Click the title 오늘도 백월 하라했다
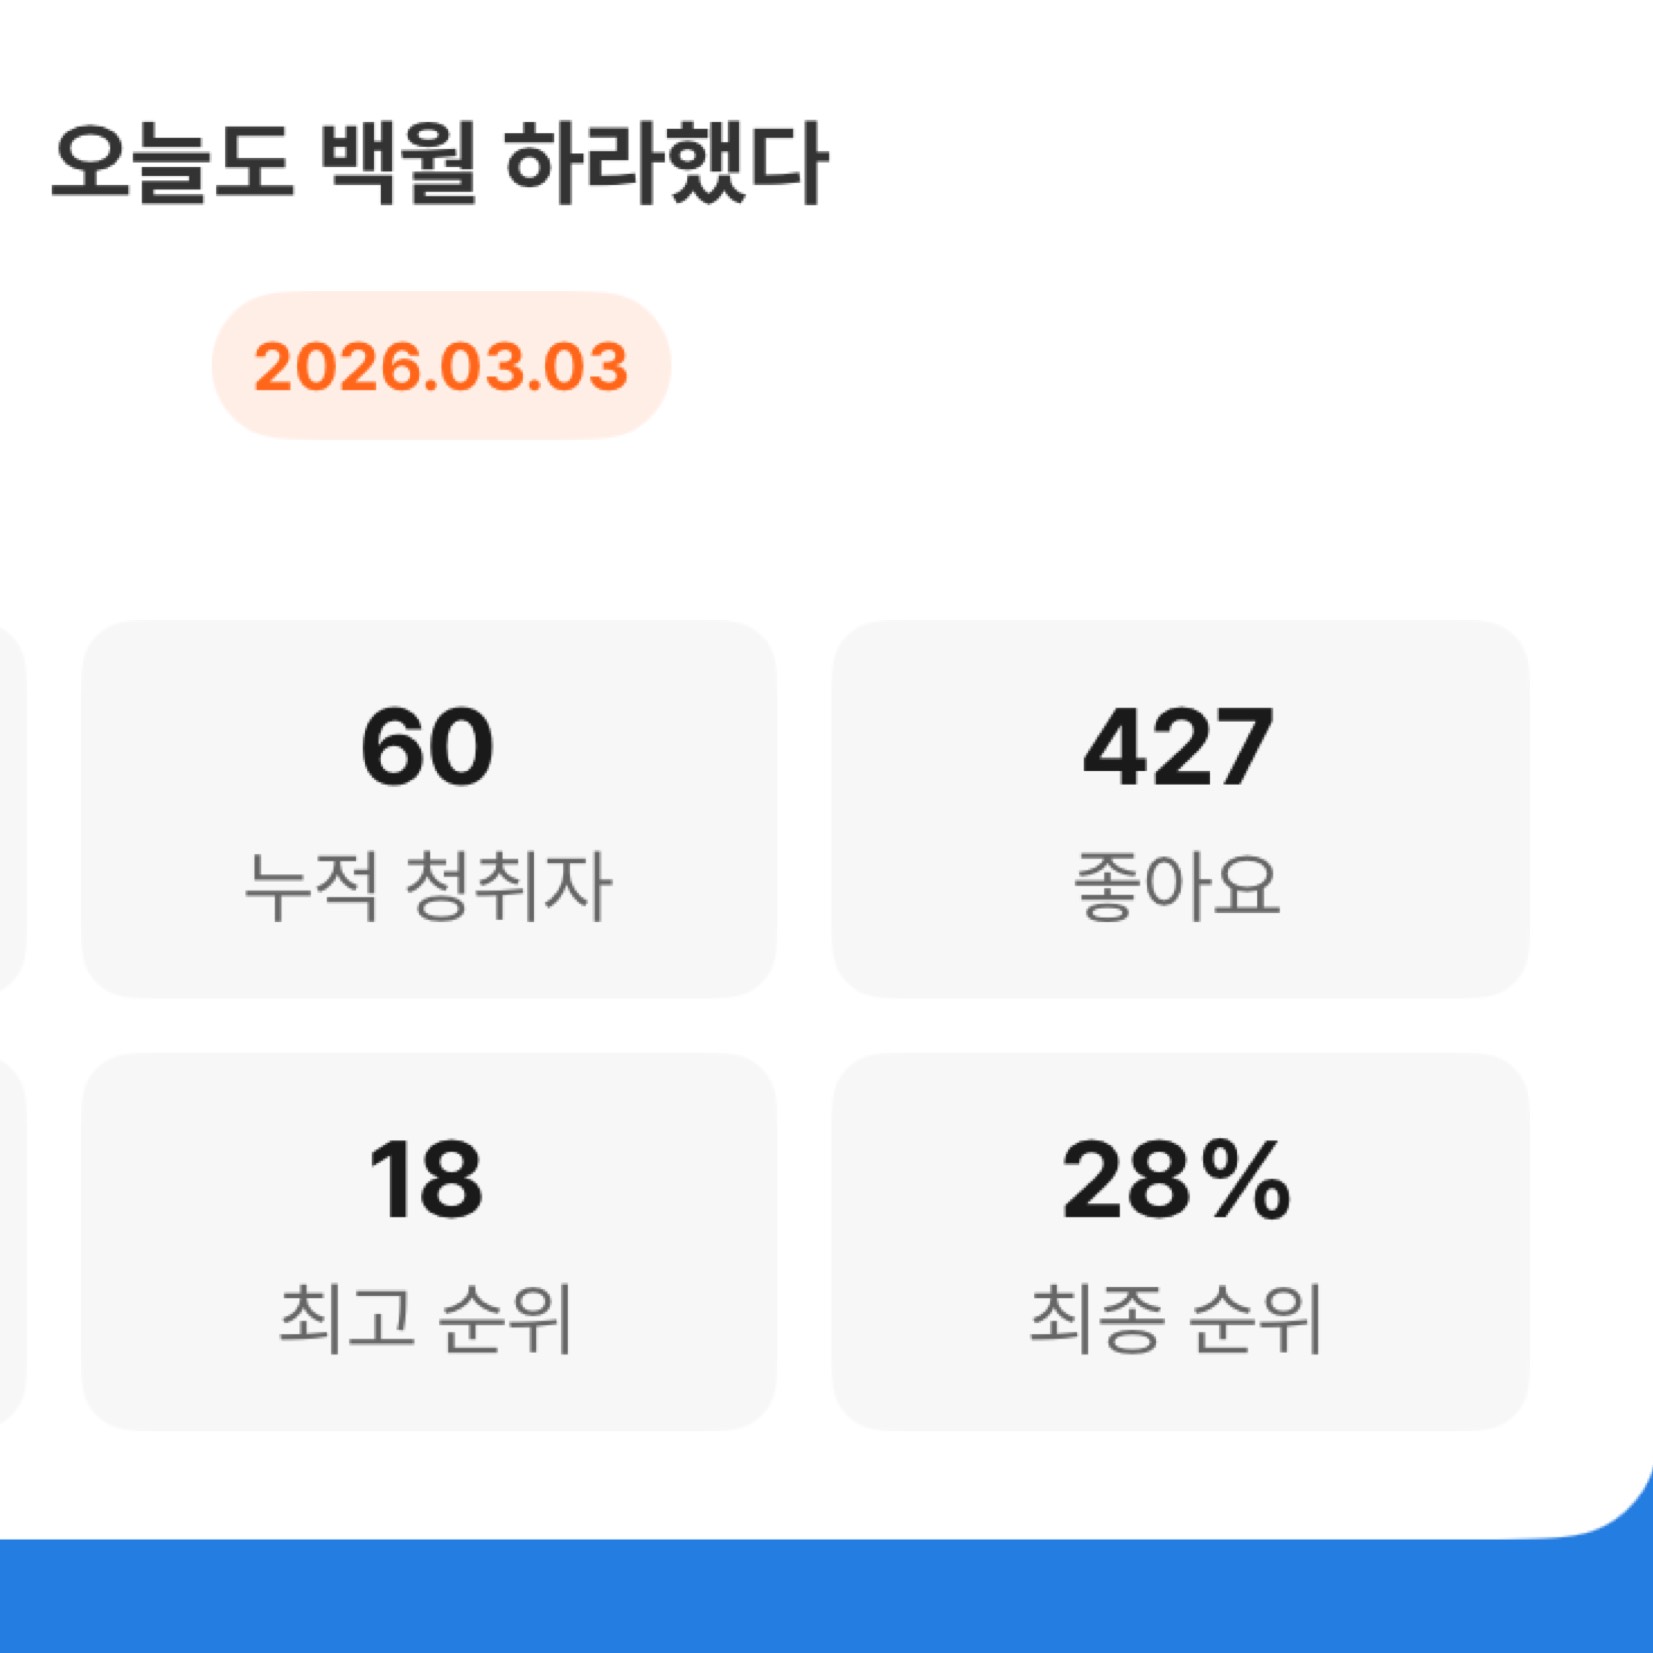1653x1653 pixels. (438, 164)
